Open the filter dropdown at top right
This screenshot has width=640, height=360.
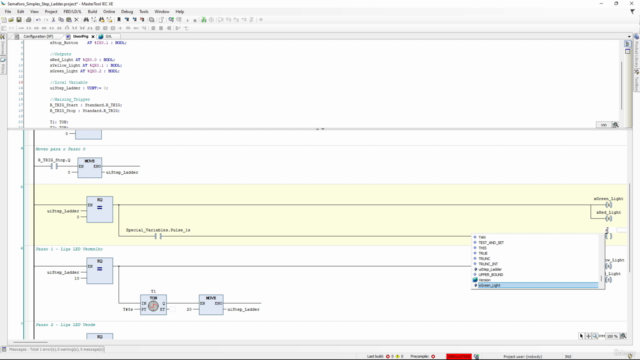(x=632, y=11)
